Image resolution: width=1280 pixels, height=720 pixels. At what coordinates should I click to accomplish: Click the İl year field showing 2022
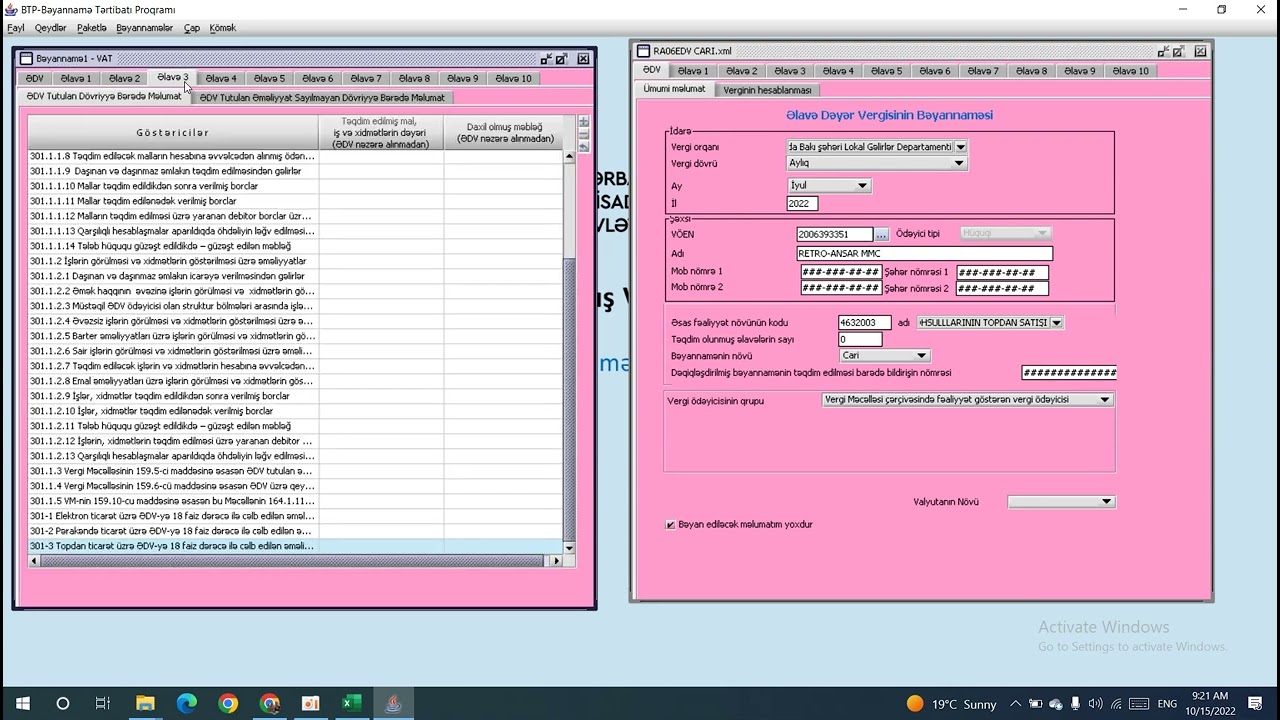pos(802,203)
